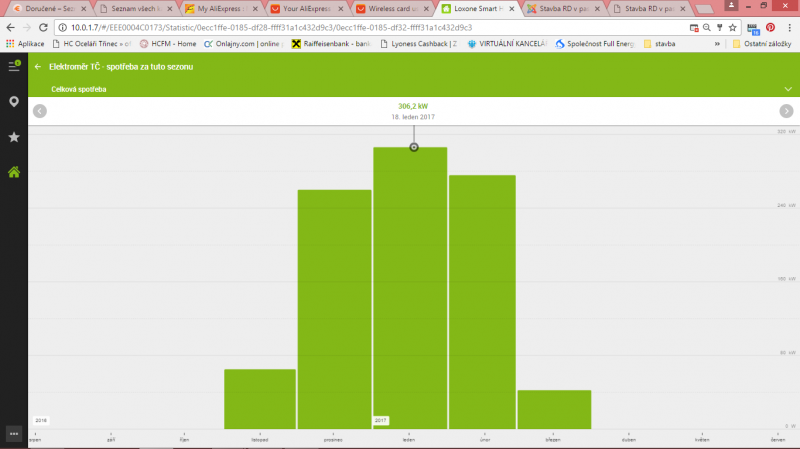Open the Raiffeisenbank bookmark
The image size is (800, 449).
tap(328, 44)
